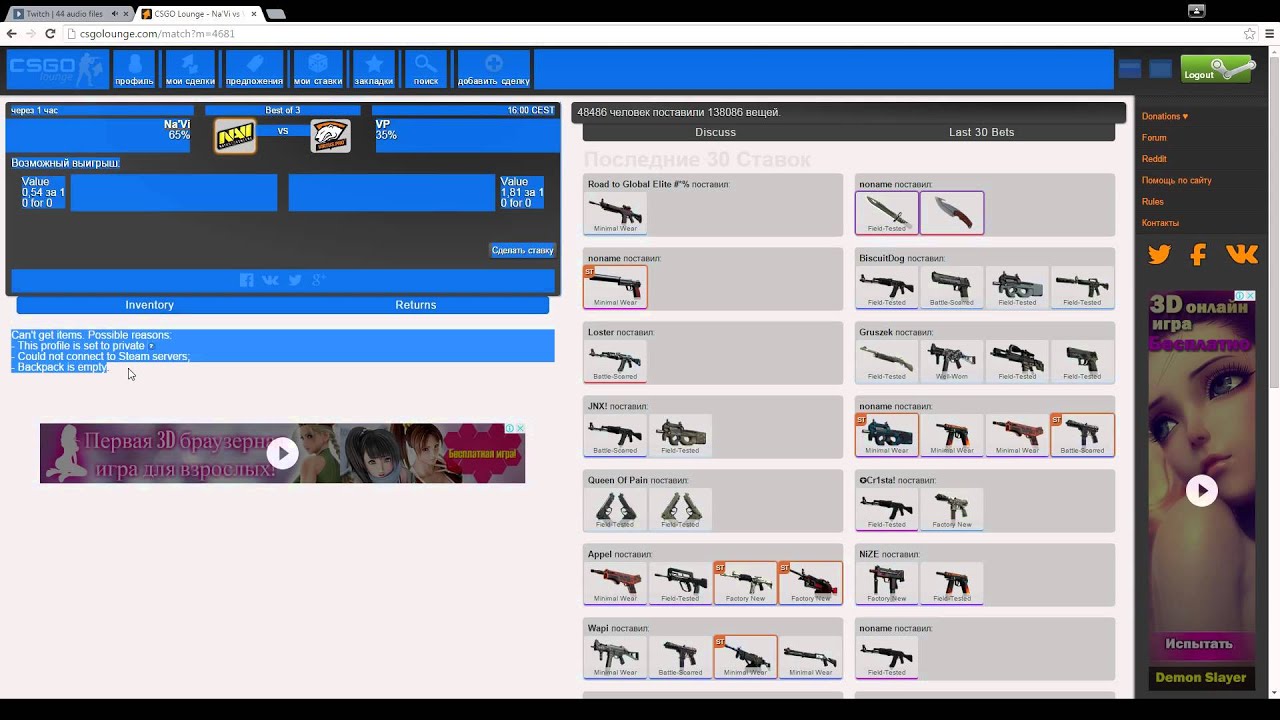Open orange VK icon in sidebar
The image size is (1280, 720).
[1241, 255]
